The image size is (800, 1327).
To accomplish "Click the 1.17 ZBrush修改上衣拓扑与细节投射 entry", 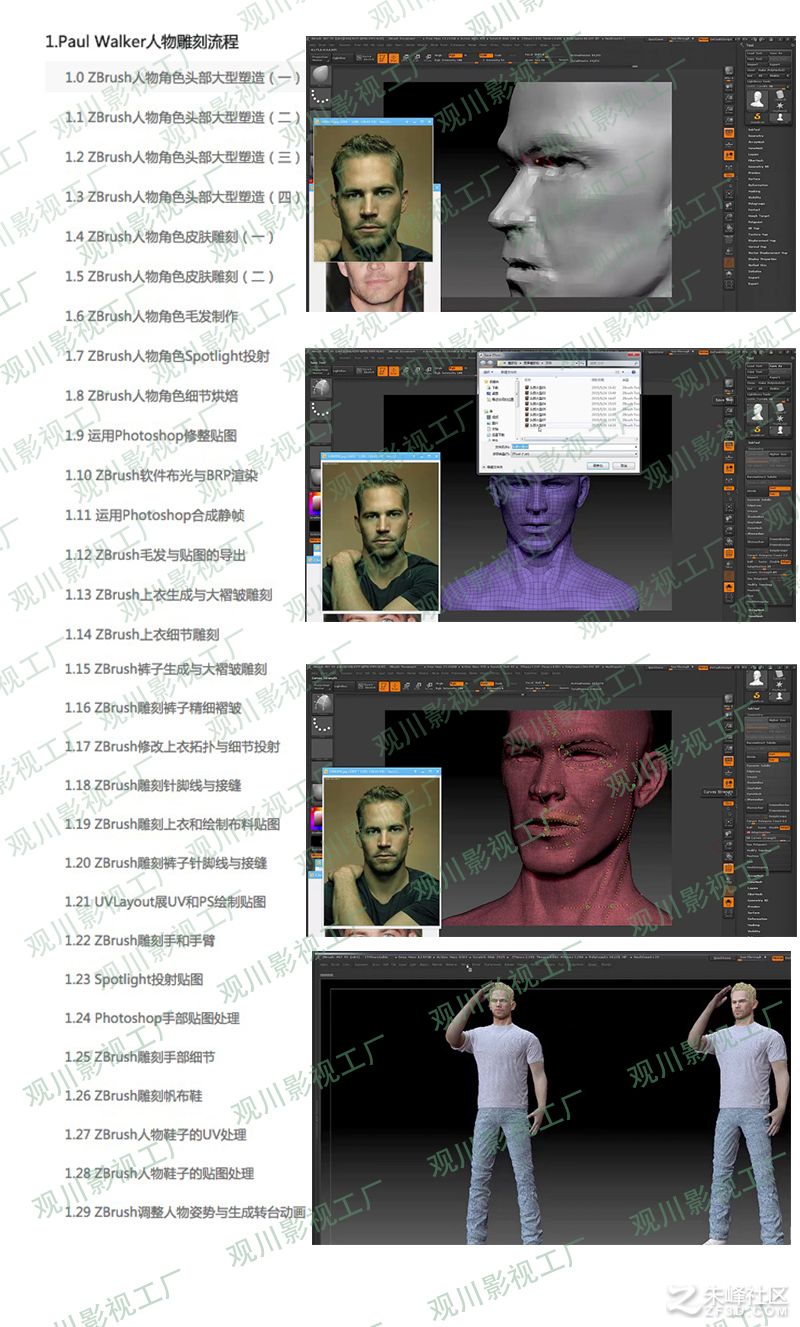I will click(172, 747).
